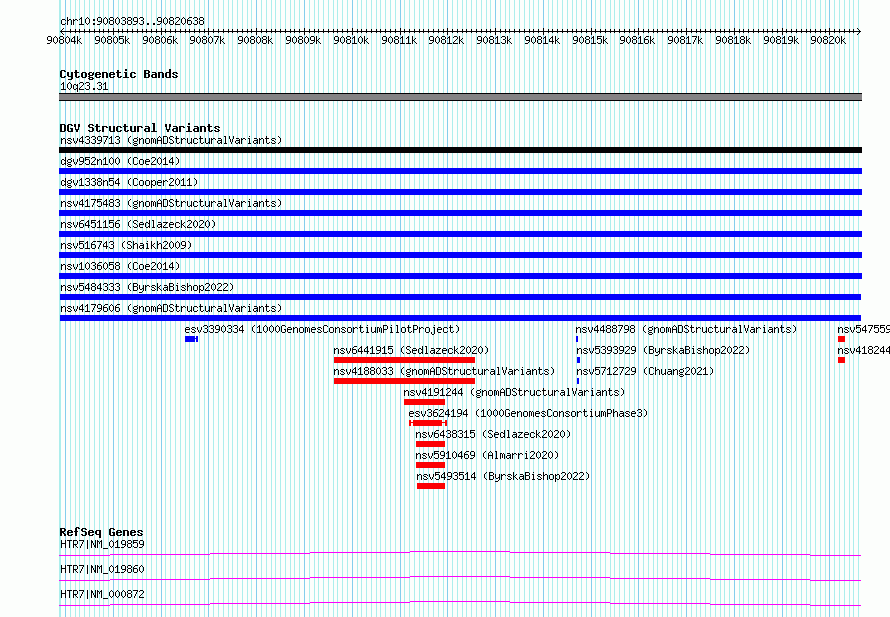Open variant nsv4179606 label
Image resolution: width=890 pixels, height=617 pixels.
[x=171, y=308]
